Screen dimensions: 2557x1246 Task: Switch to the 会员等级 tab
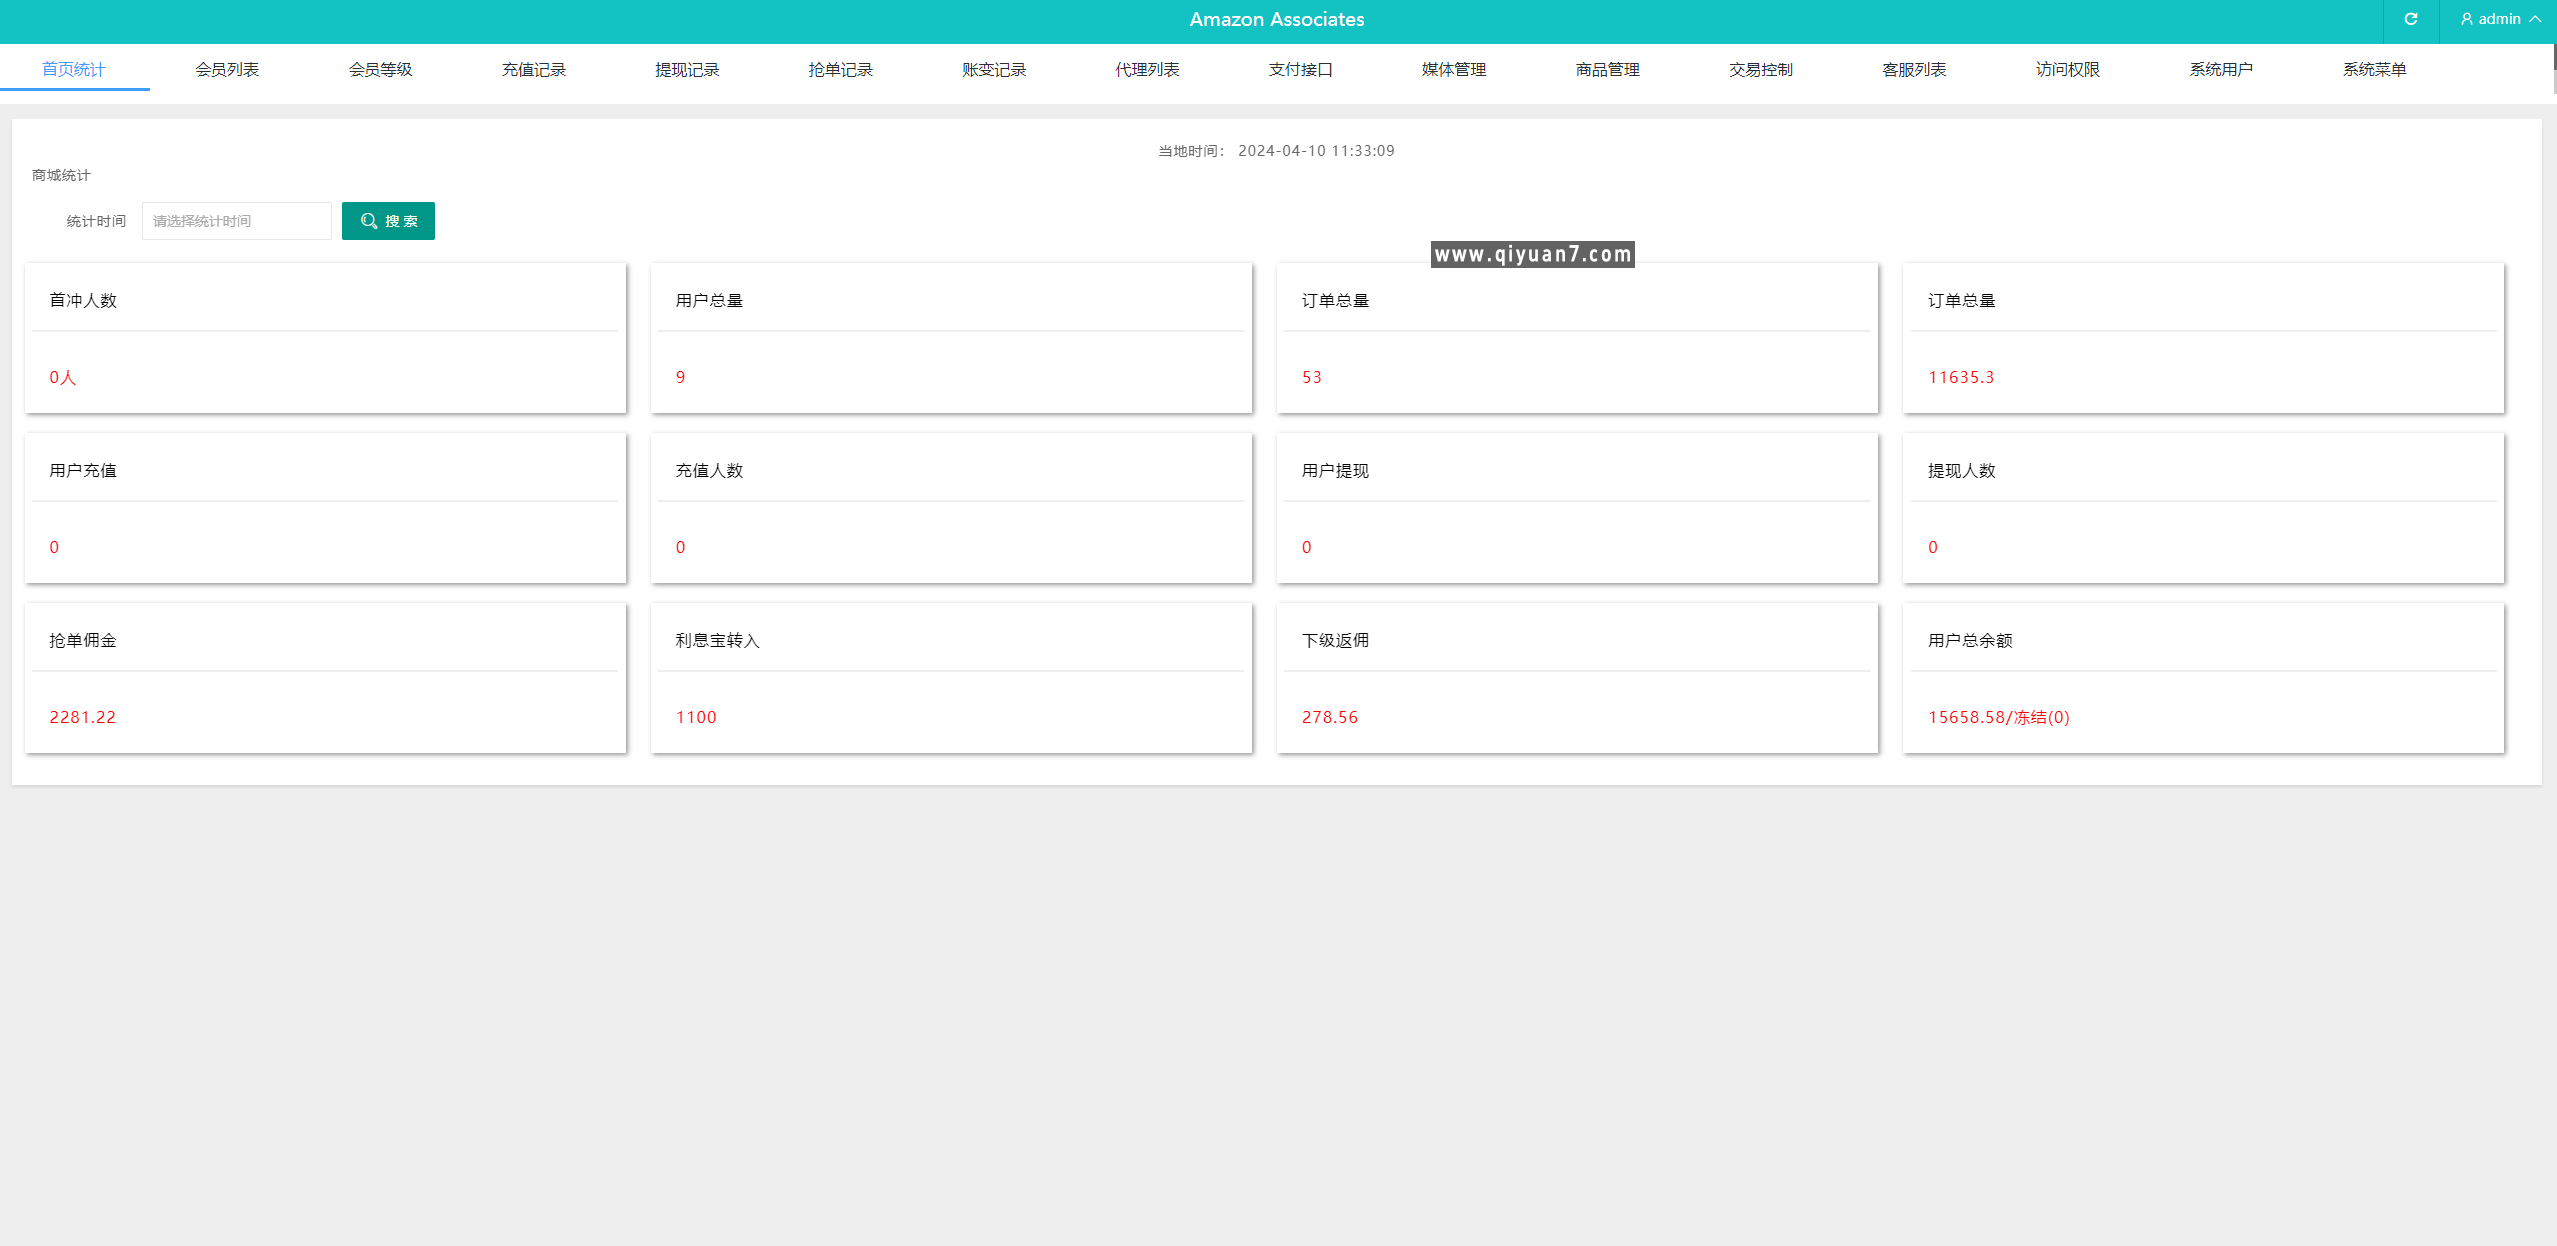(379, 69)
